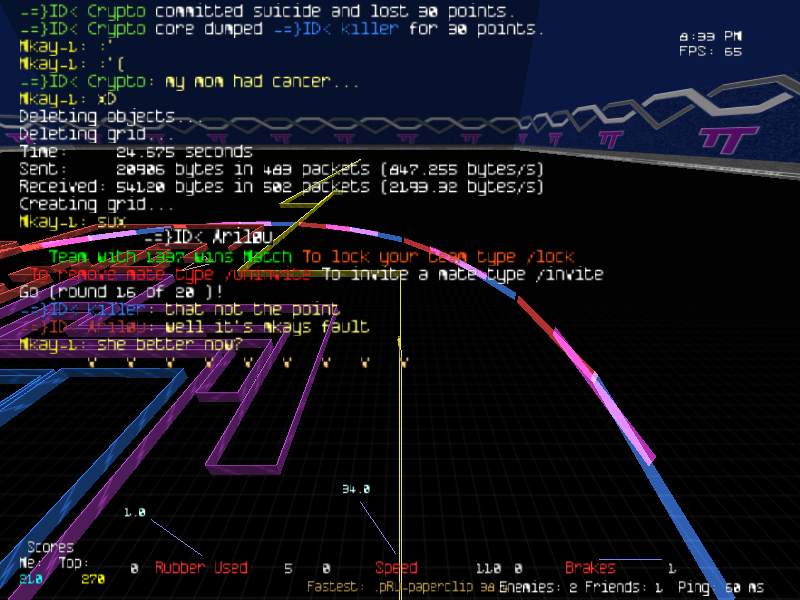Select the Speed gauge label
This screenshot has width=800, height=600.
coord(396,568)
